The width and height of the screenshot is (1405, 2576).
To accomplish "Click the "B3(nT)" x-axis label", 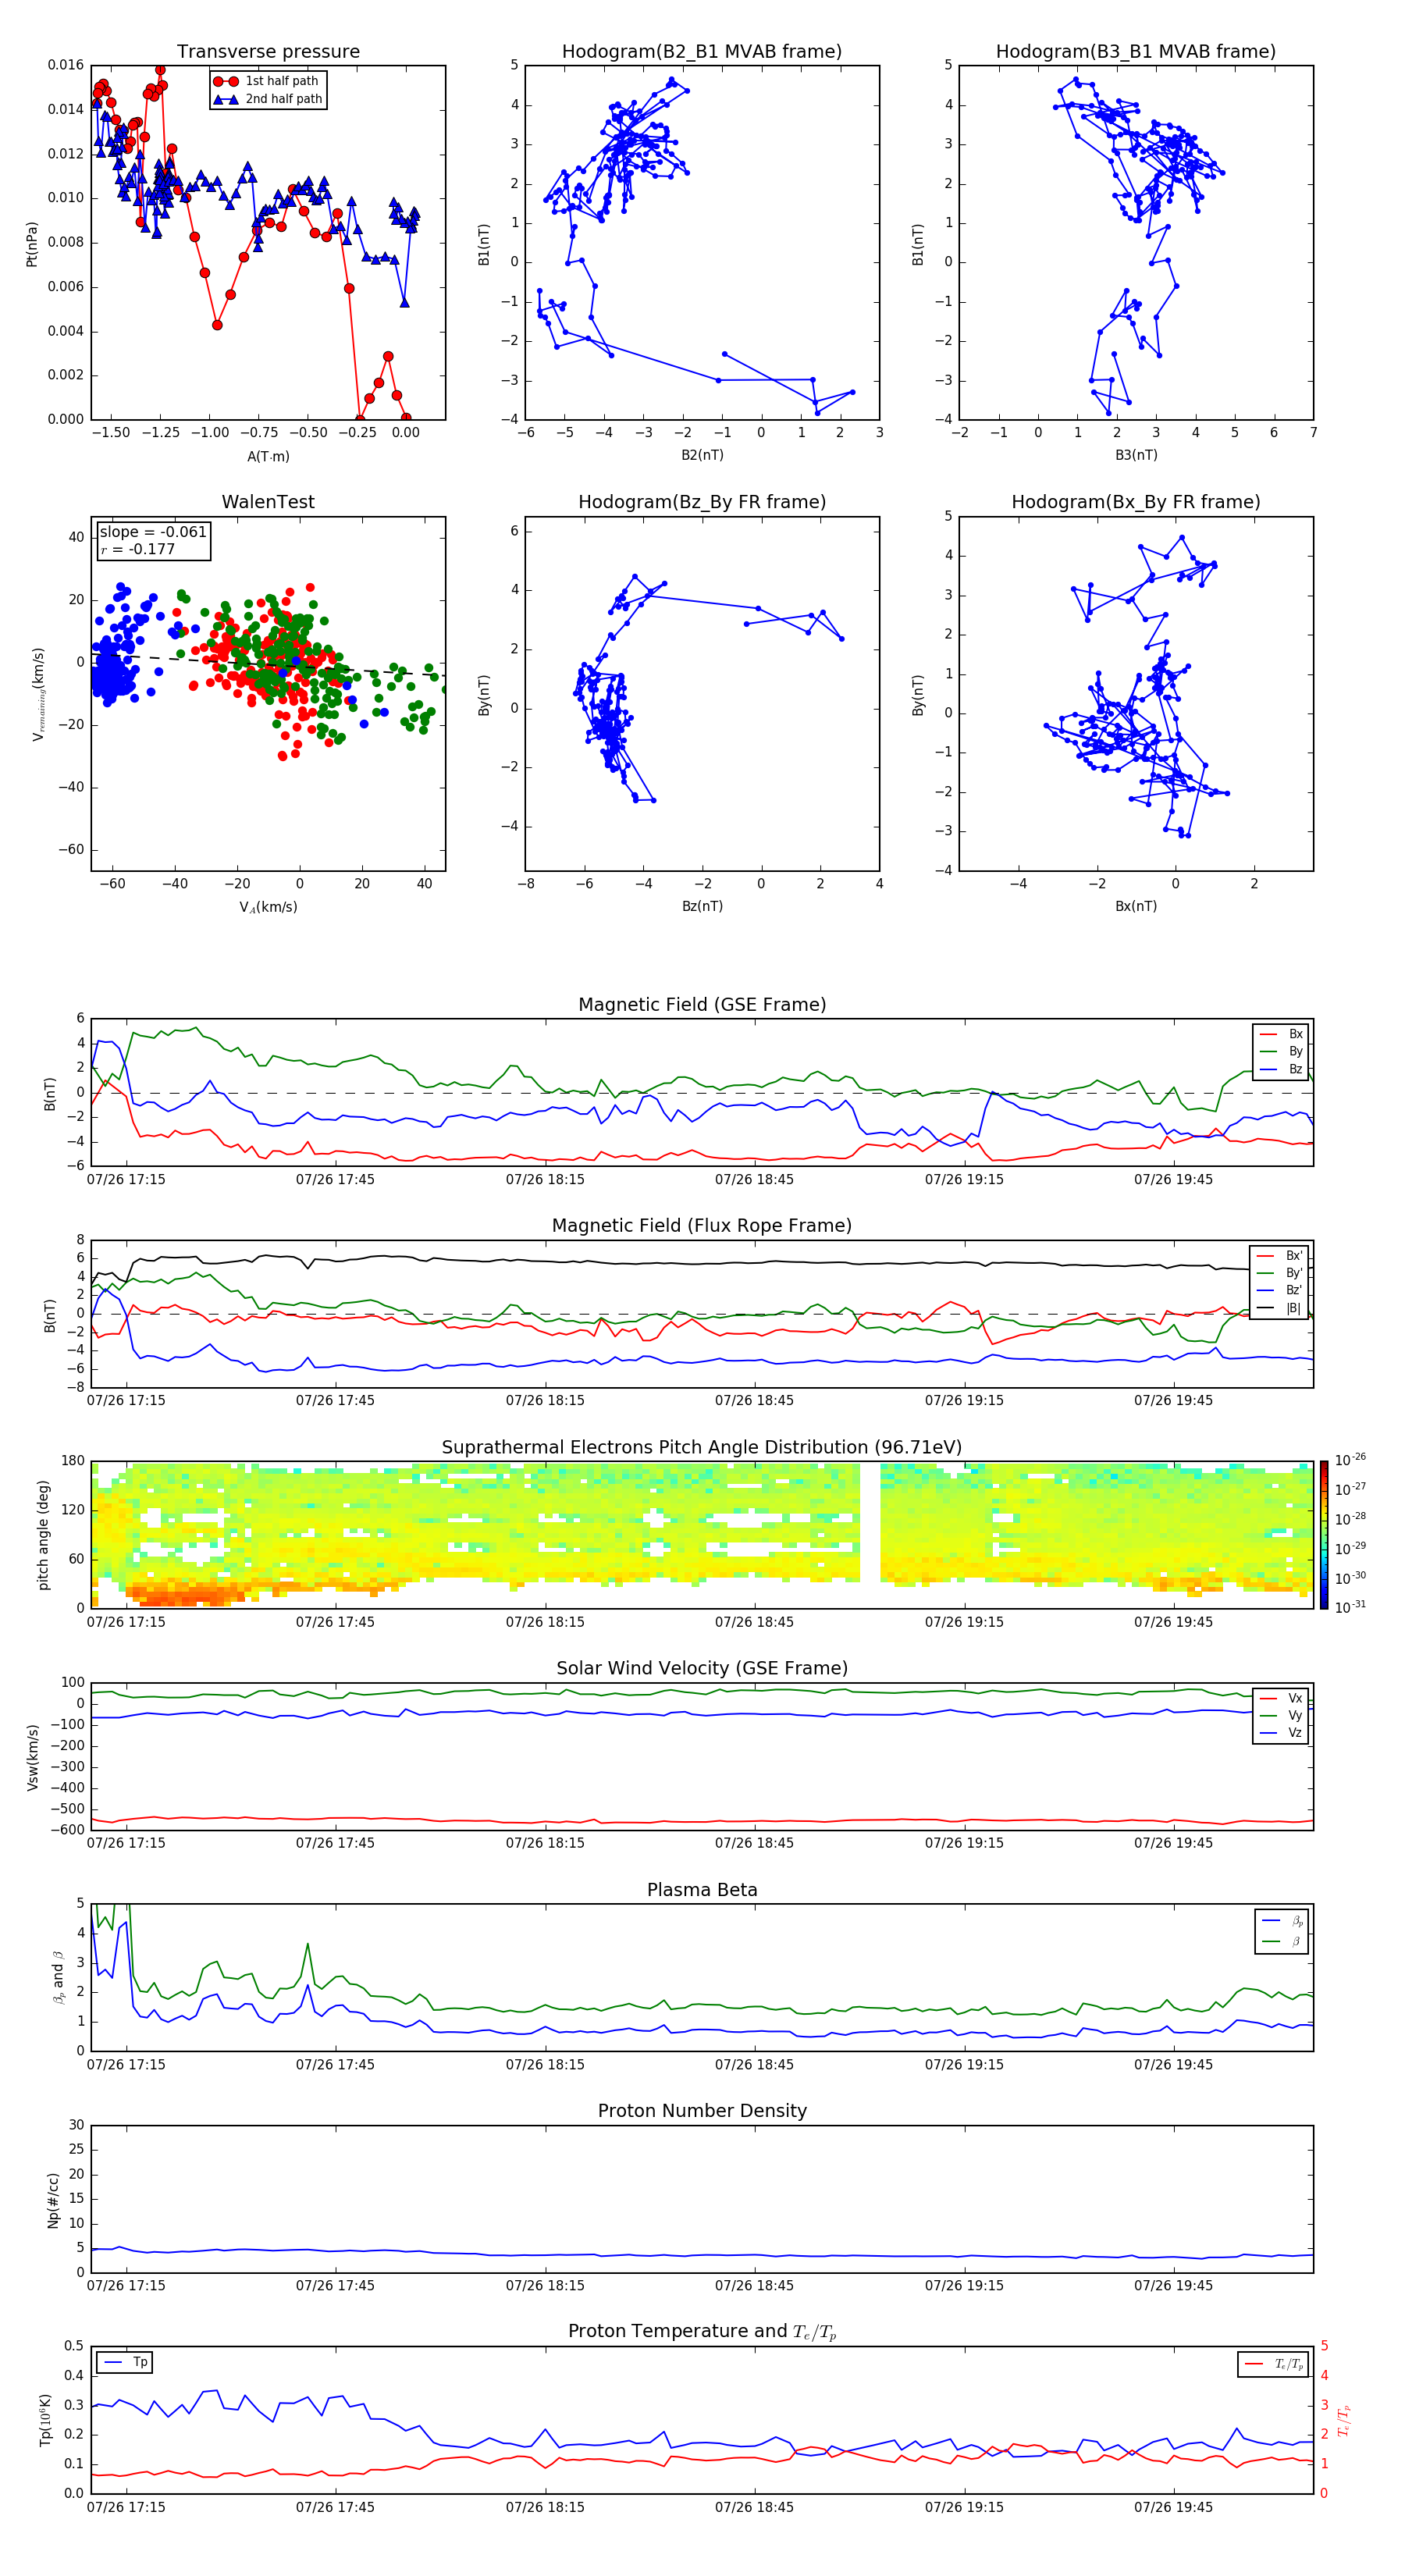I will pos(1136,455).
